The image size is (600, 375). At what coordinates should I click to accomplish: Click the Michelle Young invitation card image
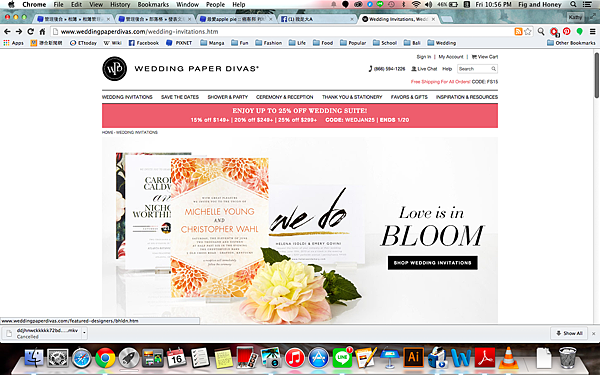tap(219, 227)
